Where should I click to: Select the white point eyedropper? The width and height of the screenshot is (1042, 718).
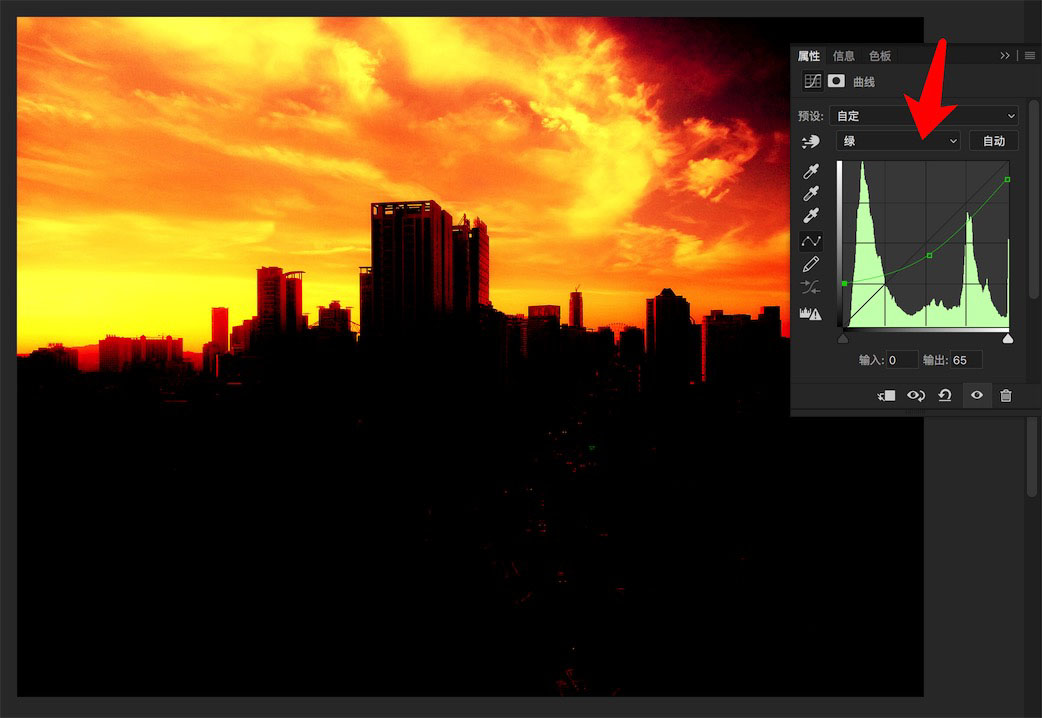[811, 215]
